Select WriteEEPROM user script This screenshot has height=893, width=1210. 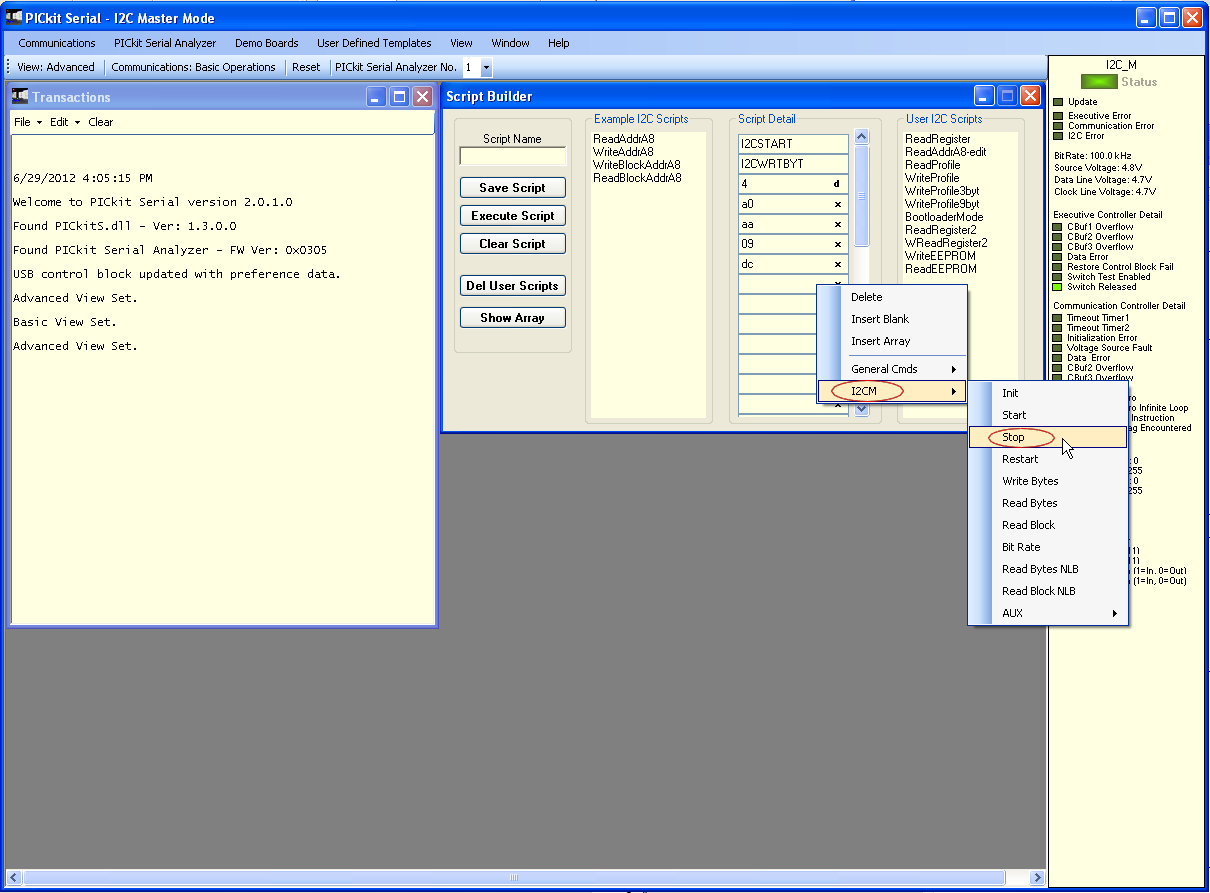point(940,256)
